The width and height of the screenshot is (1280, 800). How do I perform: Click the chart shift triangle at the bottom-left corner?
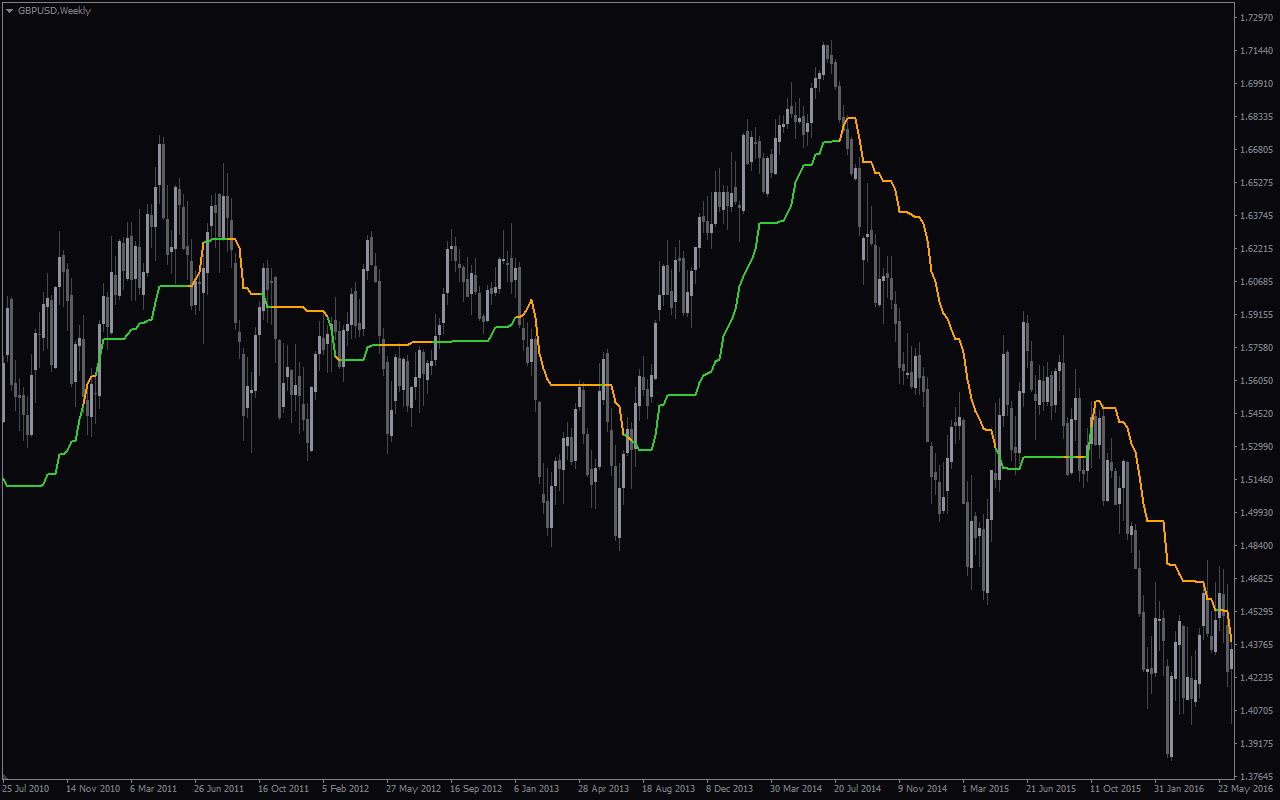tap(4, 777)
